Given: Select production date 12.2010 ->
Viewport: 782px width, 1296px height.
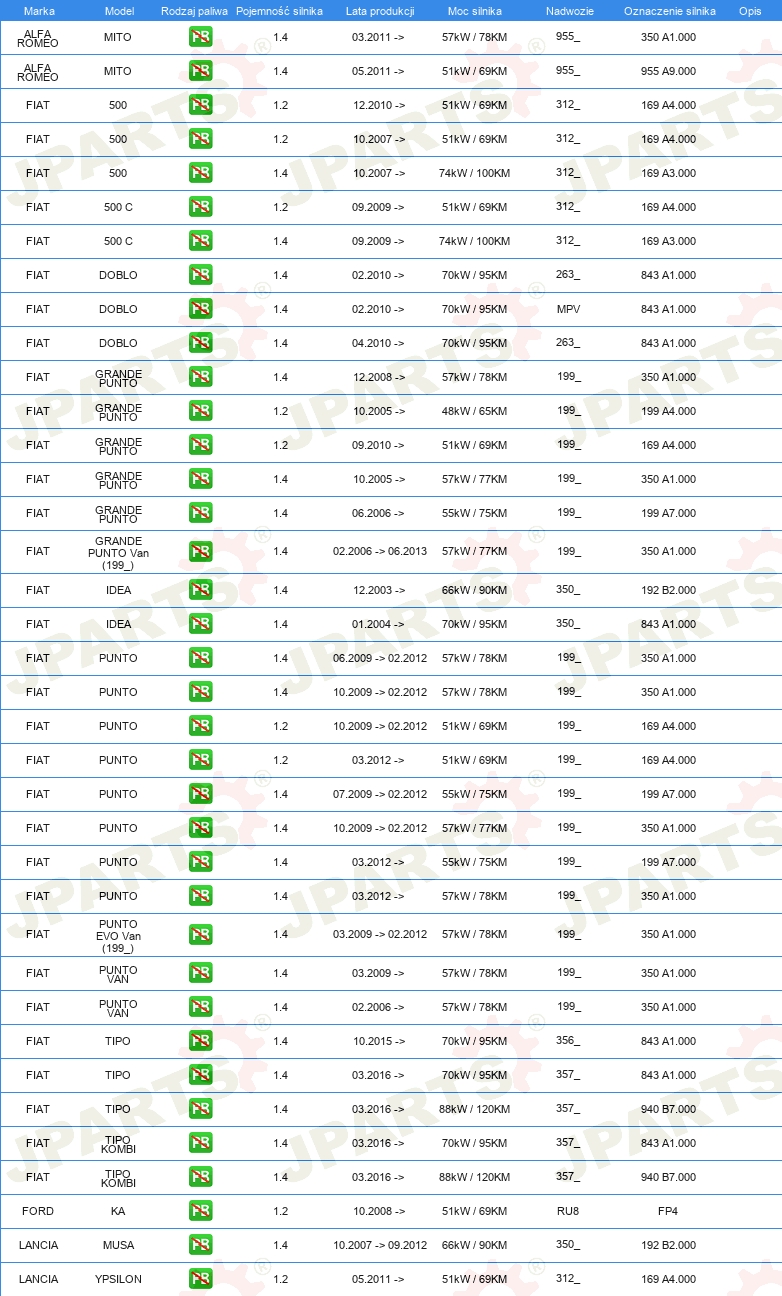Looking at the screenshot, I should tap(378, 105).
